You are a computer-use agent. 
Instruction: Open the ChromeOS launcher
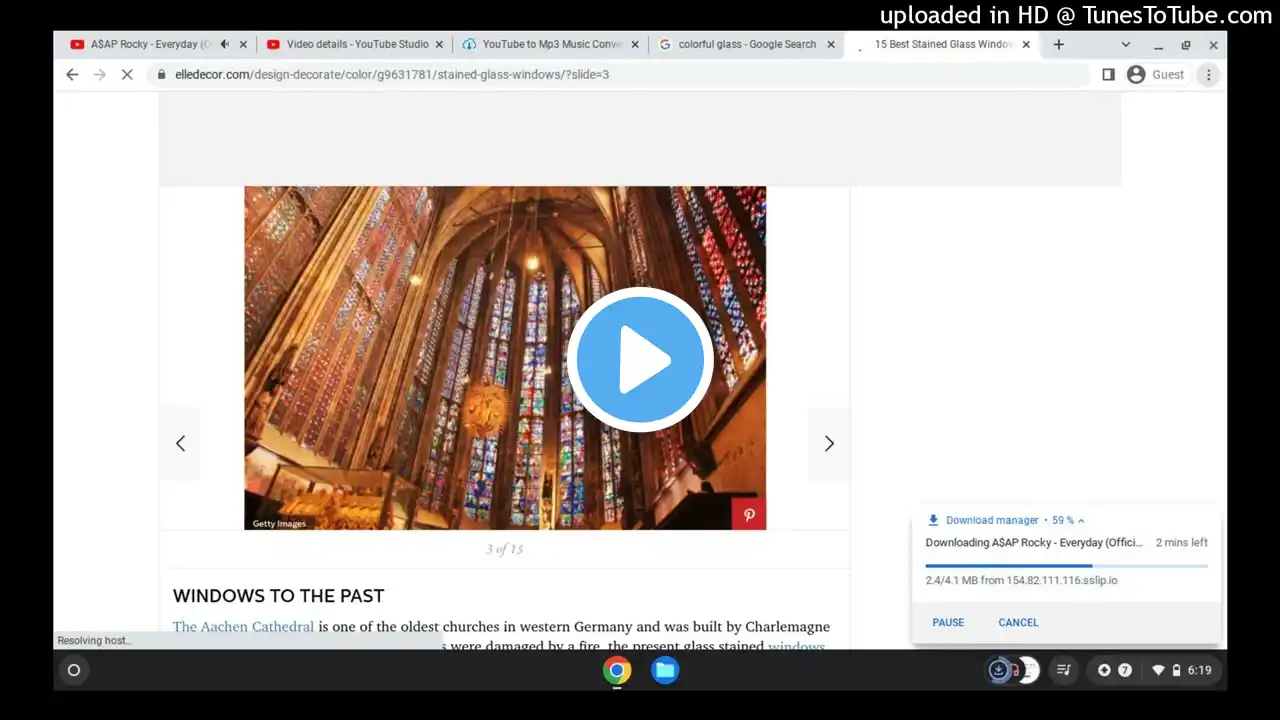point(73,670)
